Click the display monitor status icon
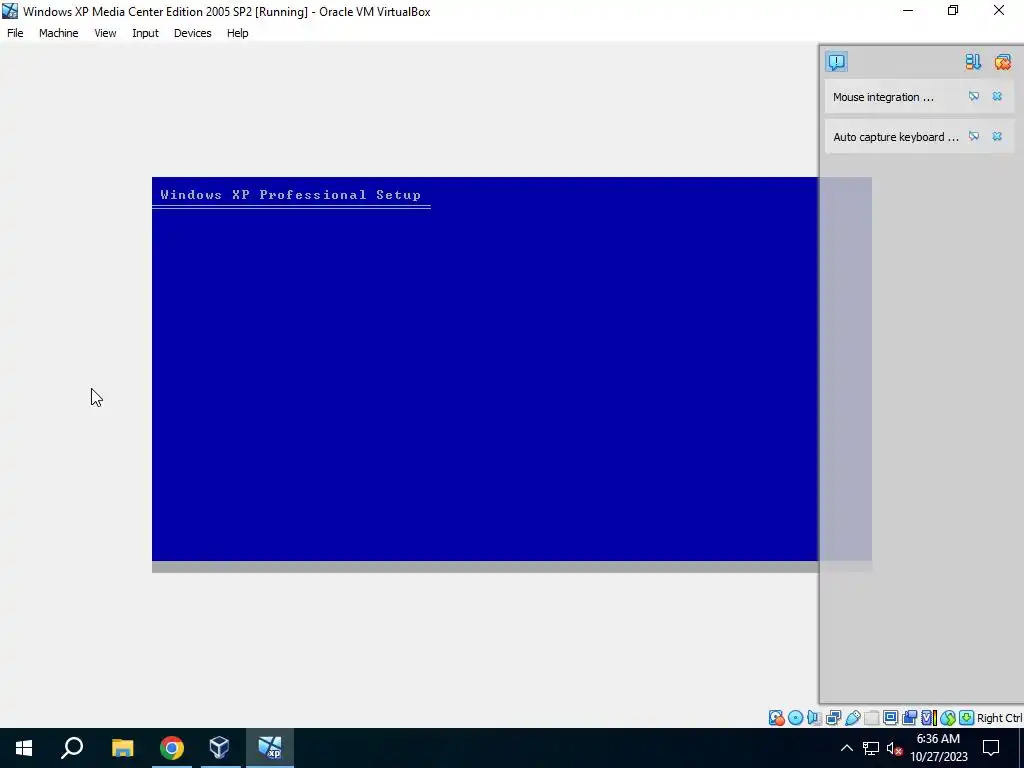 890,718
